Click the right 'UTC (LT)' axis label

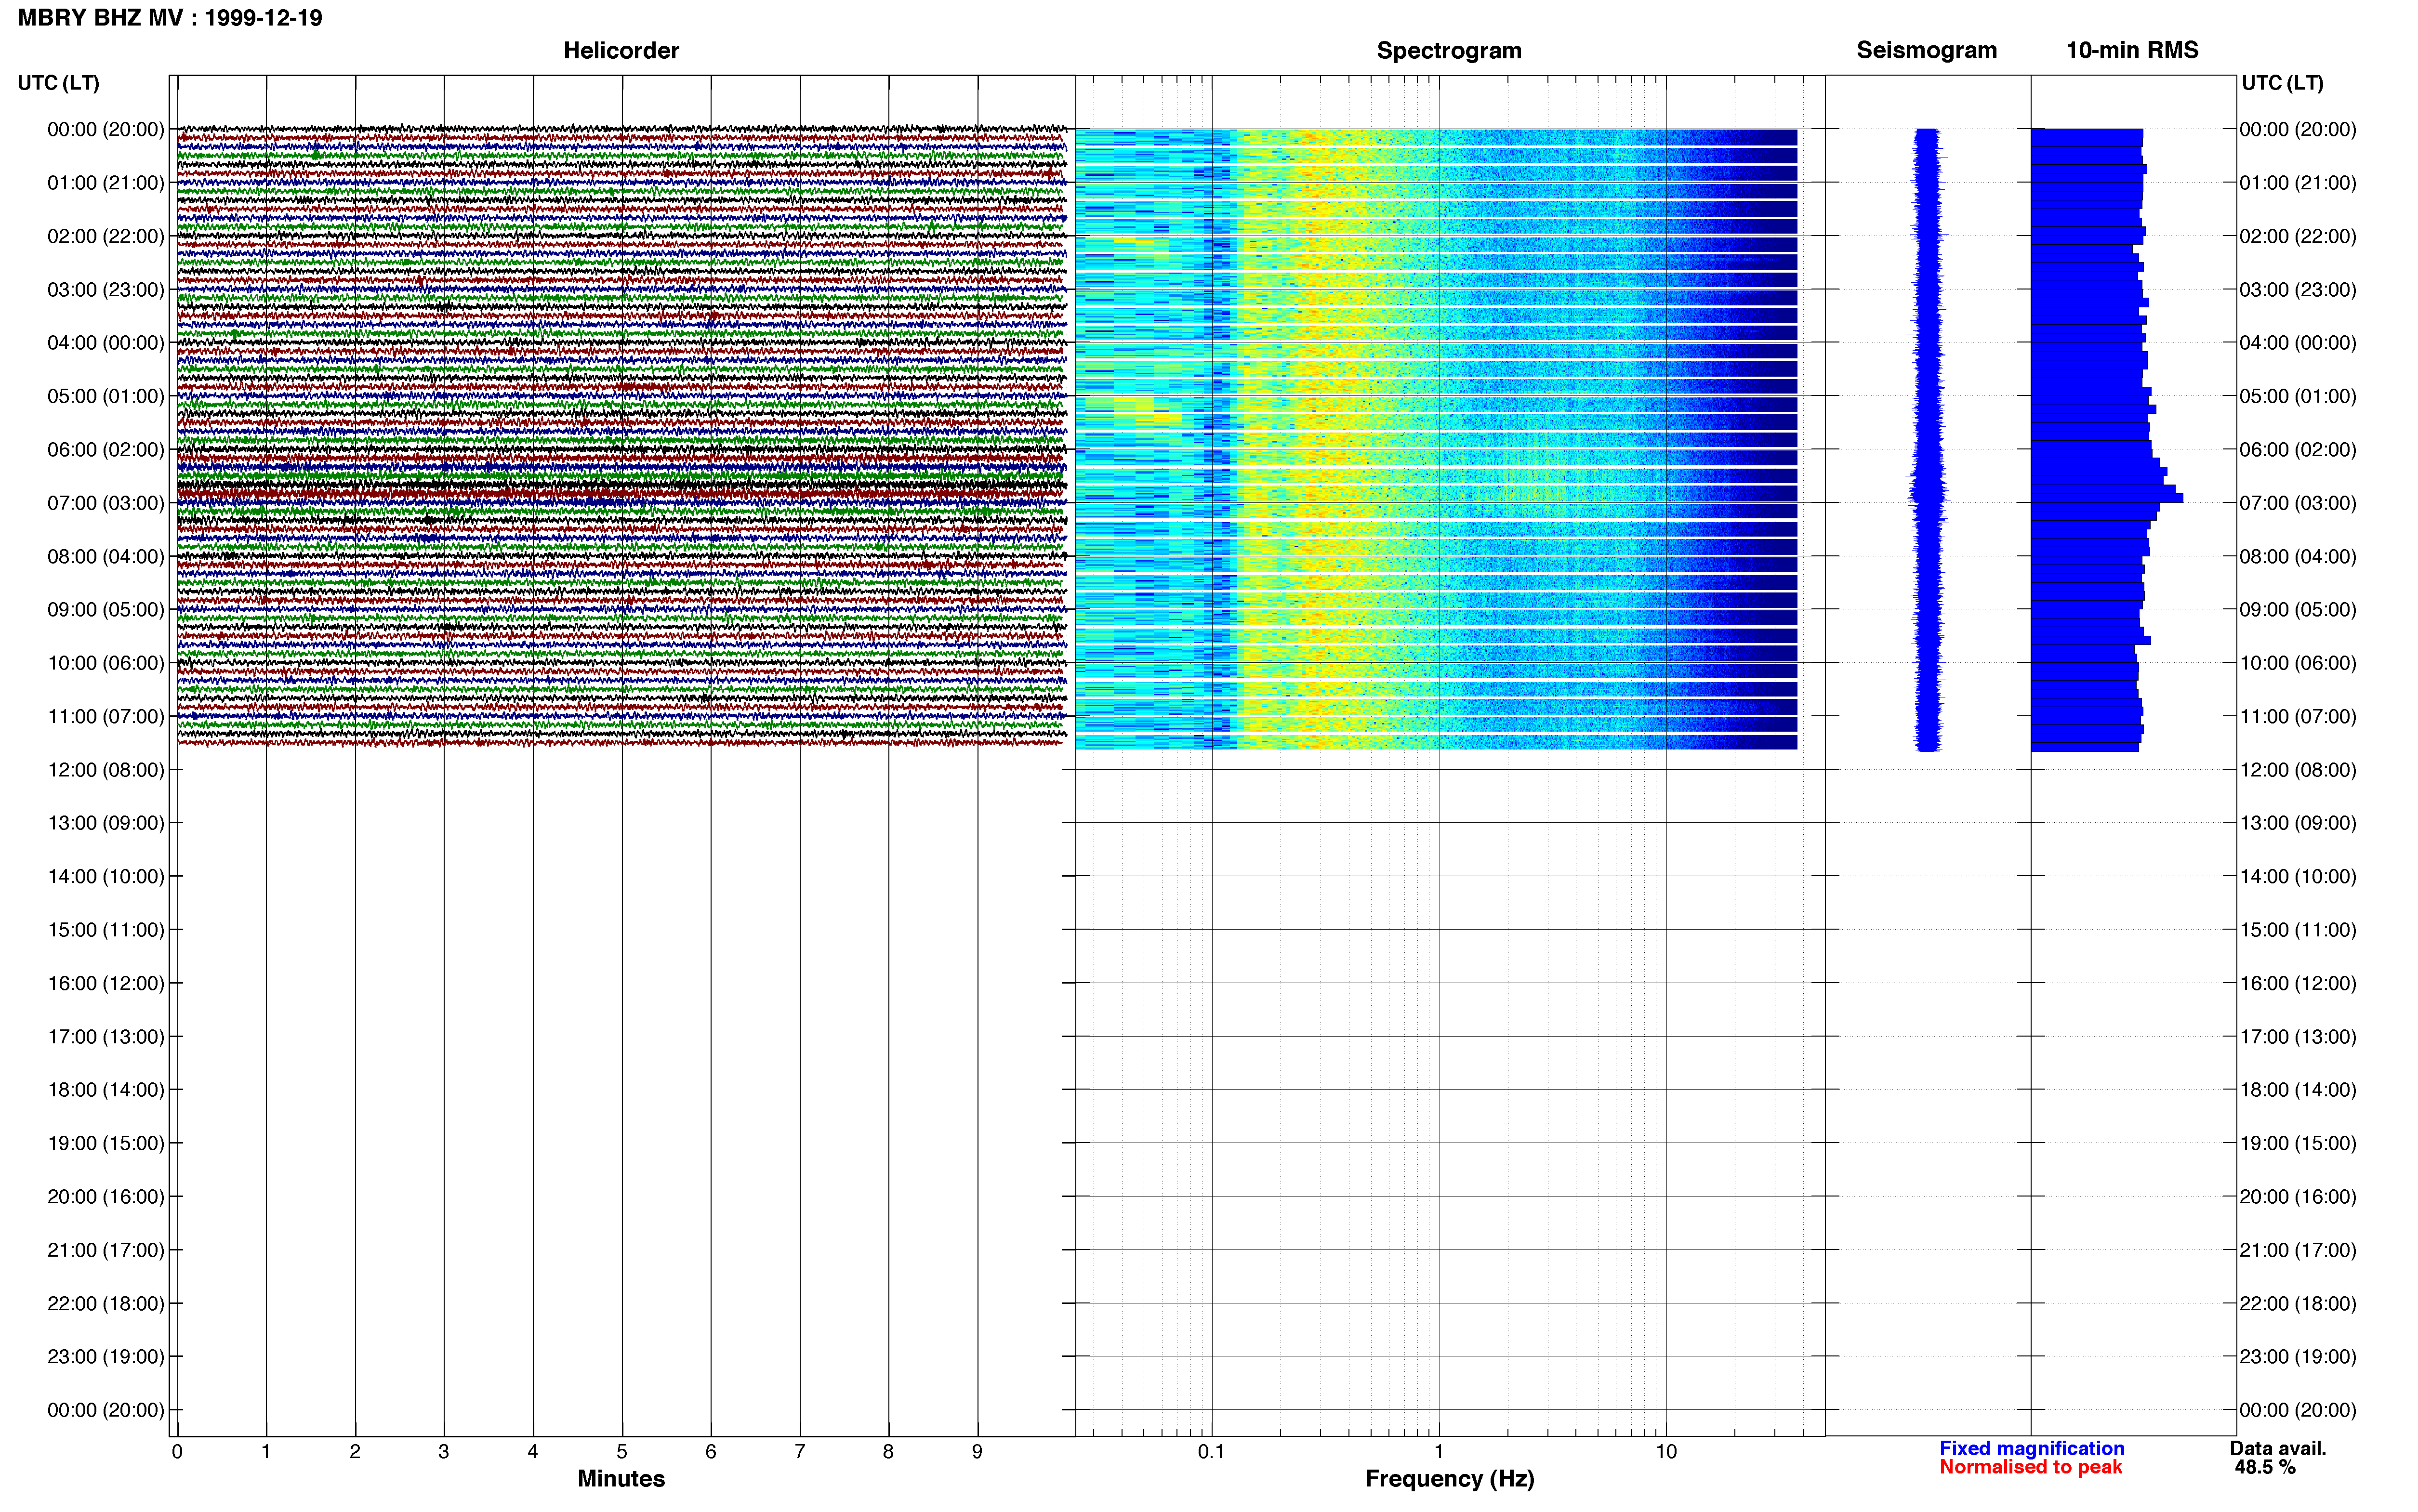[2282, 83]
